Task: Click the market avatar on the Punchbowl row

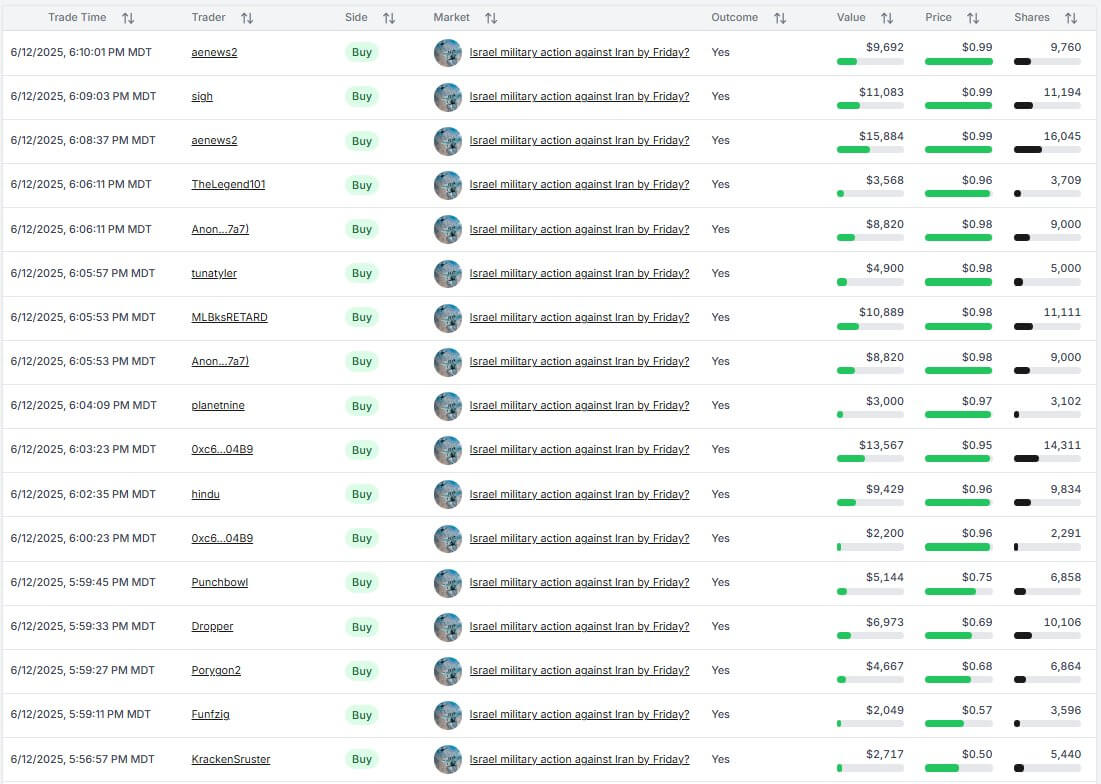Action: pos(447,582)
